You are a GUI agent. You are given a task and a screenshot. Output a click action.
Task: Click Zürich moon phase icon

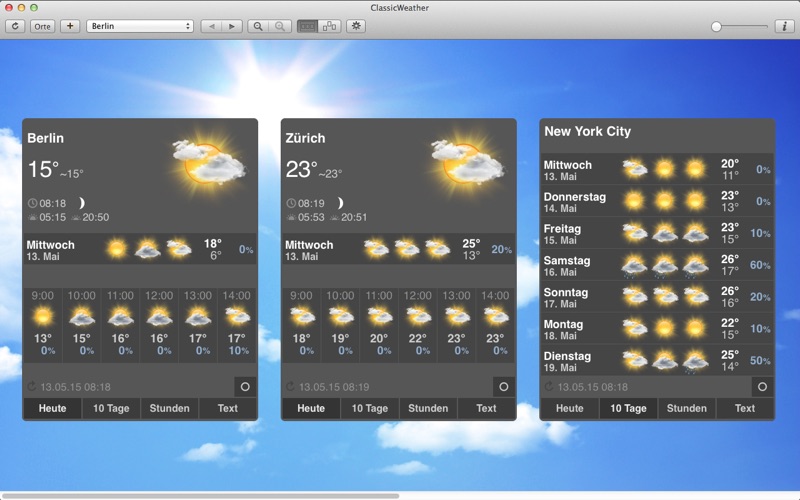(x=340, y=203)
